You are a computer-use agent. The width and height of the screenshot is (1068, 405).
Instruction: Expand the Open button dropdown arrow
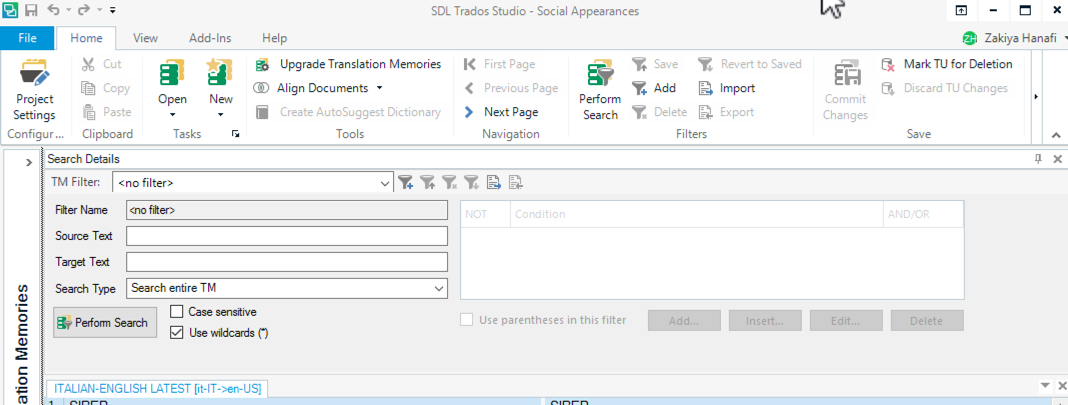coord(172,115)
